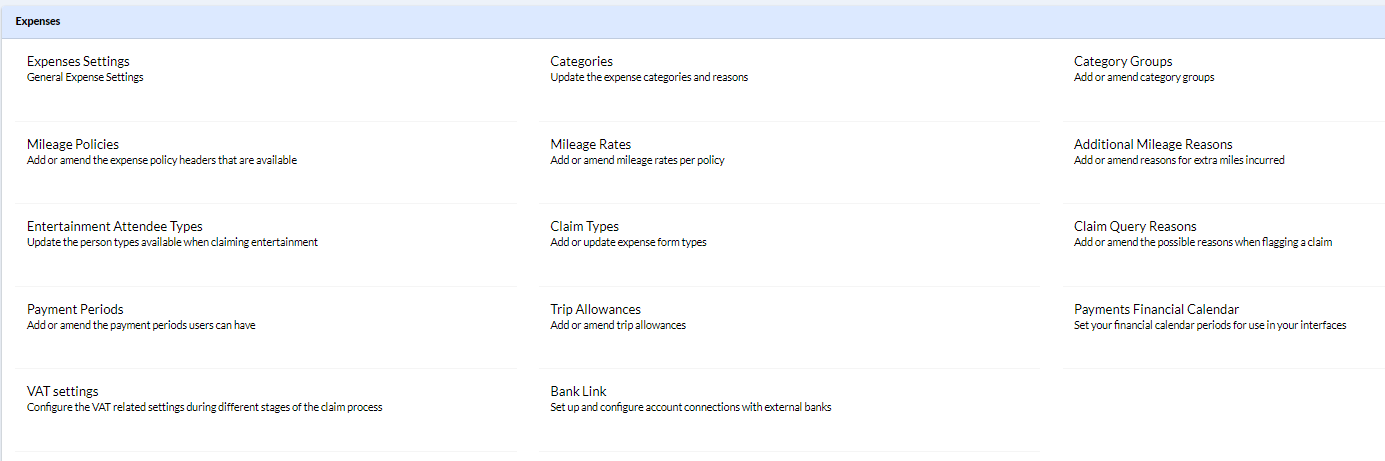The height and width of the screenshot is (461, 1385).
Task: Click 'General Expense Settings' description text
Action: click(x=85, y=78)
